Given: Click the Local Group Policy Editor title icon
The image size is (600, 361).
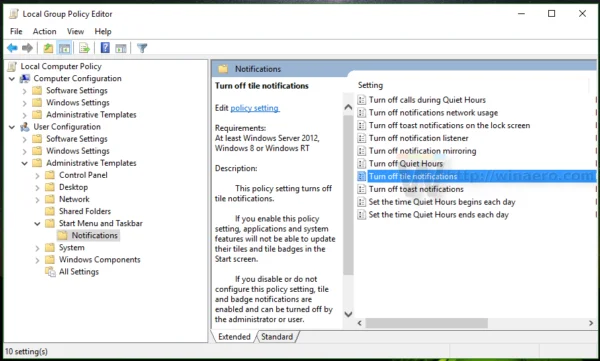Looking at the screenshot, I should tap(14, 14).
